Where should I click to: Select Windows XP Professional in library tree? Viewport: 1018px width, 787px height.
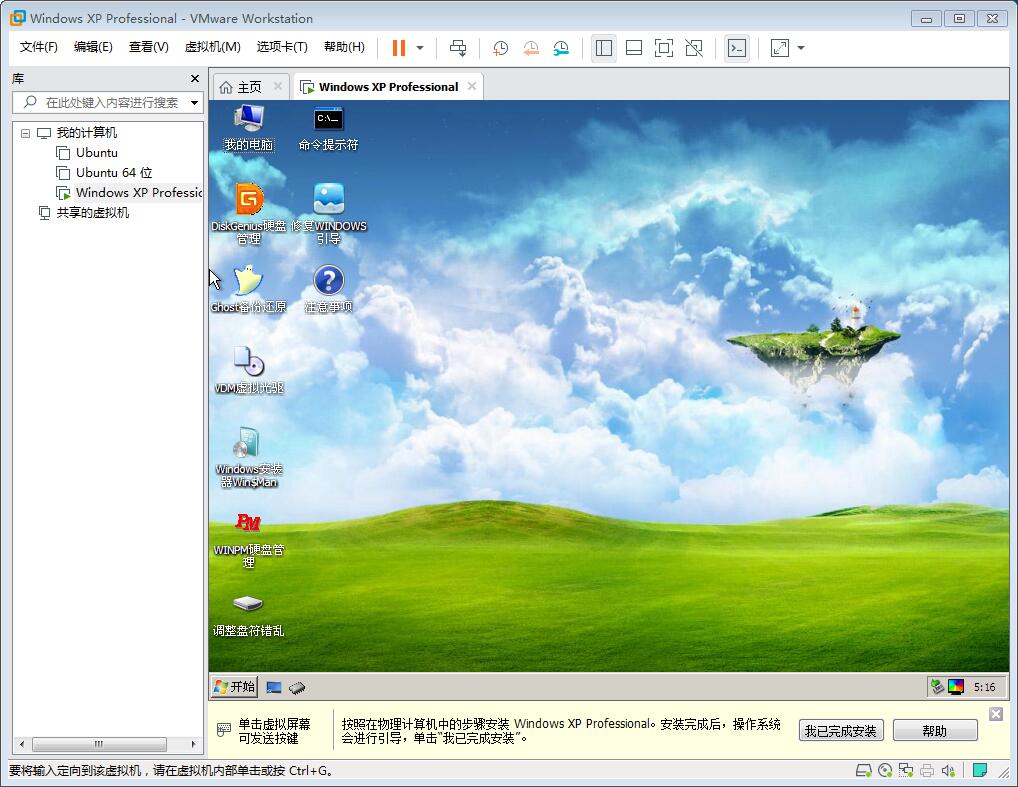click(130, 193)
